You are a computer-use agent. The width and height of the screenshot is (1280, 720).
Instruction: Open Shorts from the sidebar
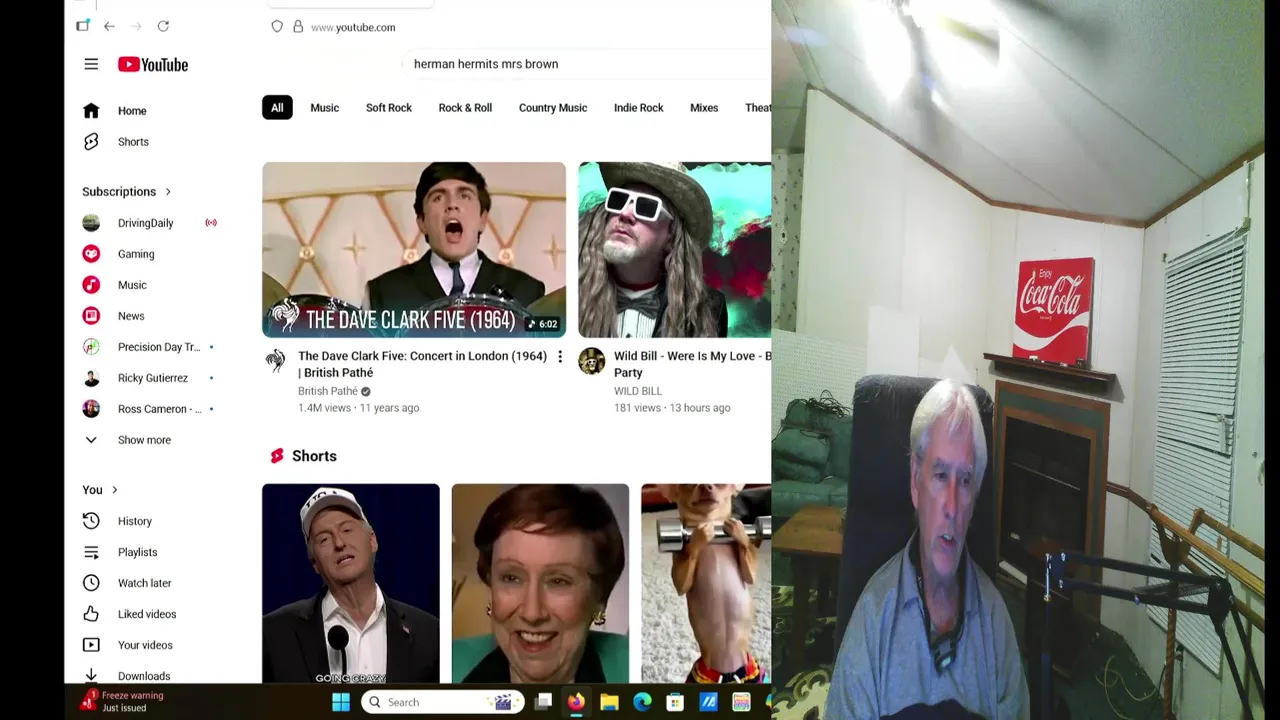133,142
